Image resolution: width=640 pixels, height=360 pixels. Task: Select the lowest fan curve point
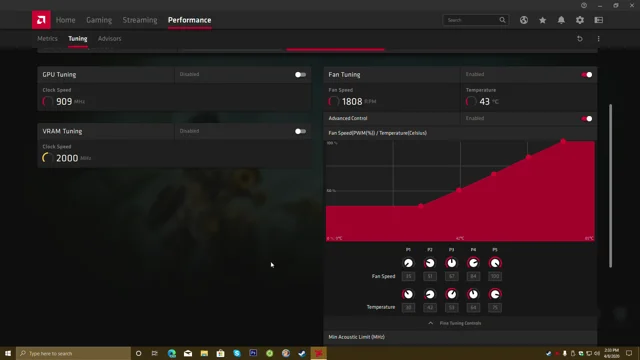click(421, 206)
